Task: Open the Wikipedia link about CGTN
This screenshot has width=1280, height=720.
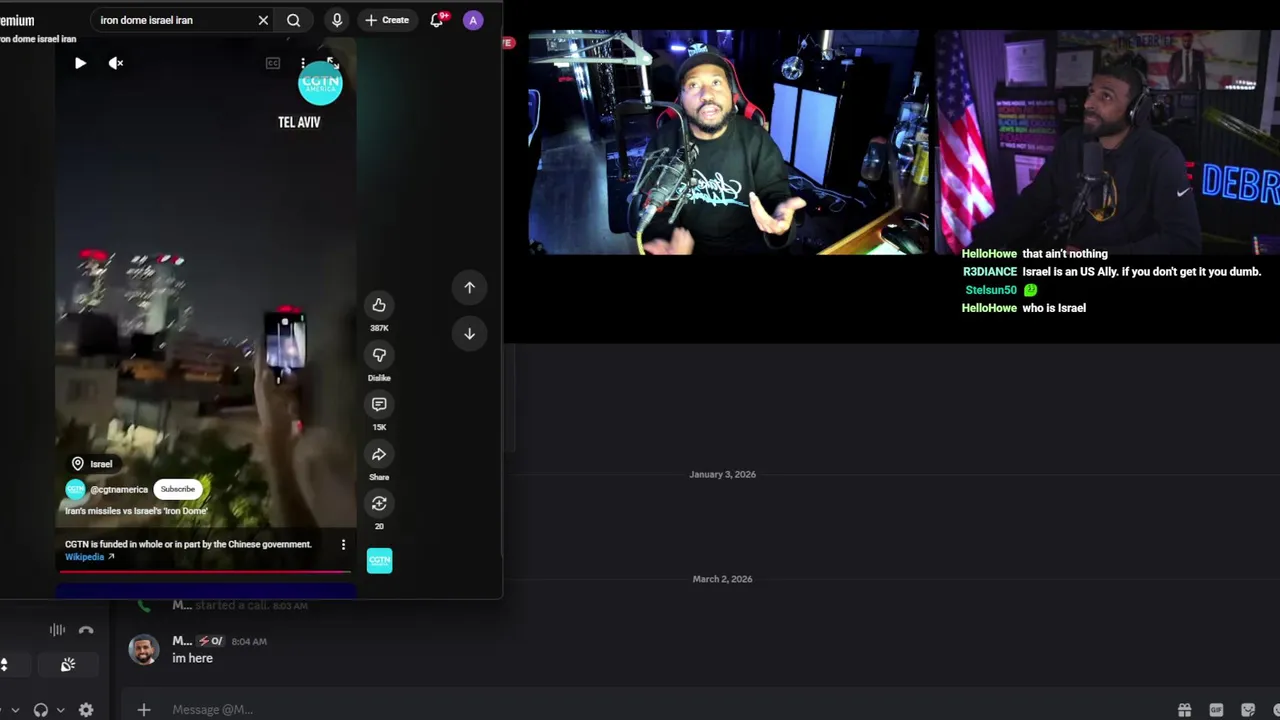Action: 90,557
